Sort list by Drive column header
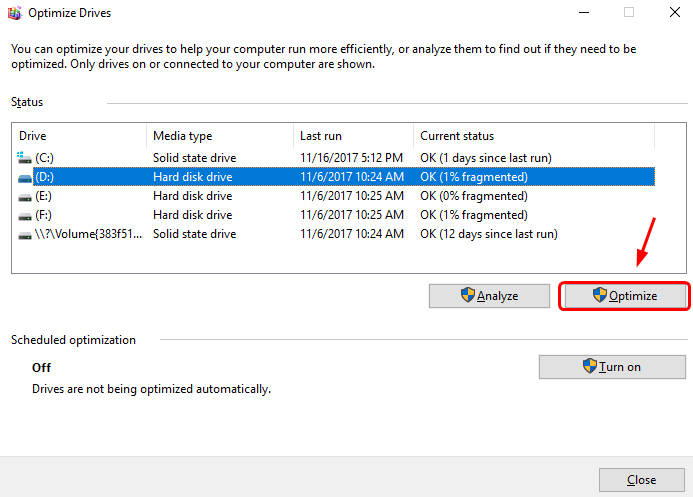693x497 pixels. pyautogui.click(x=80, y=136)
